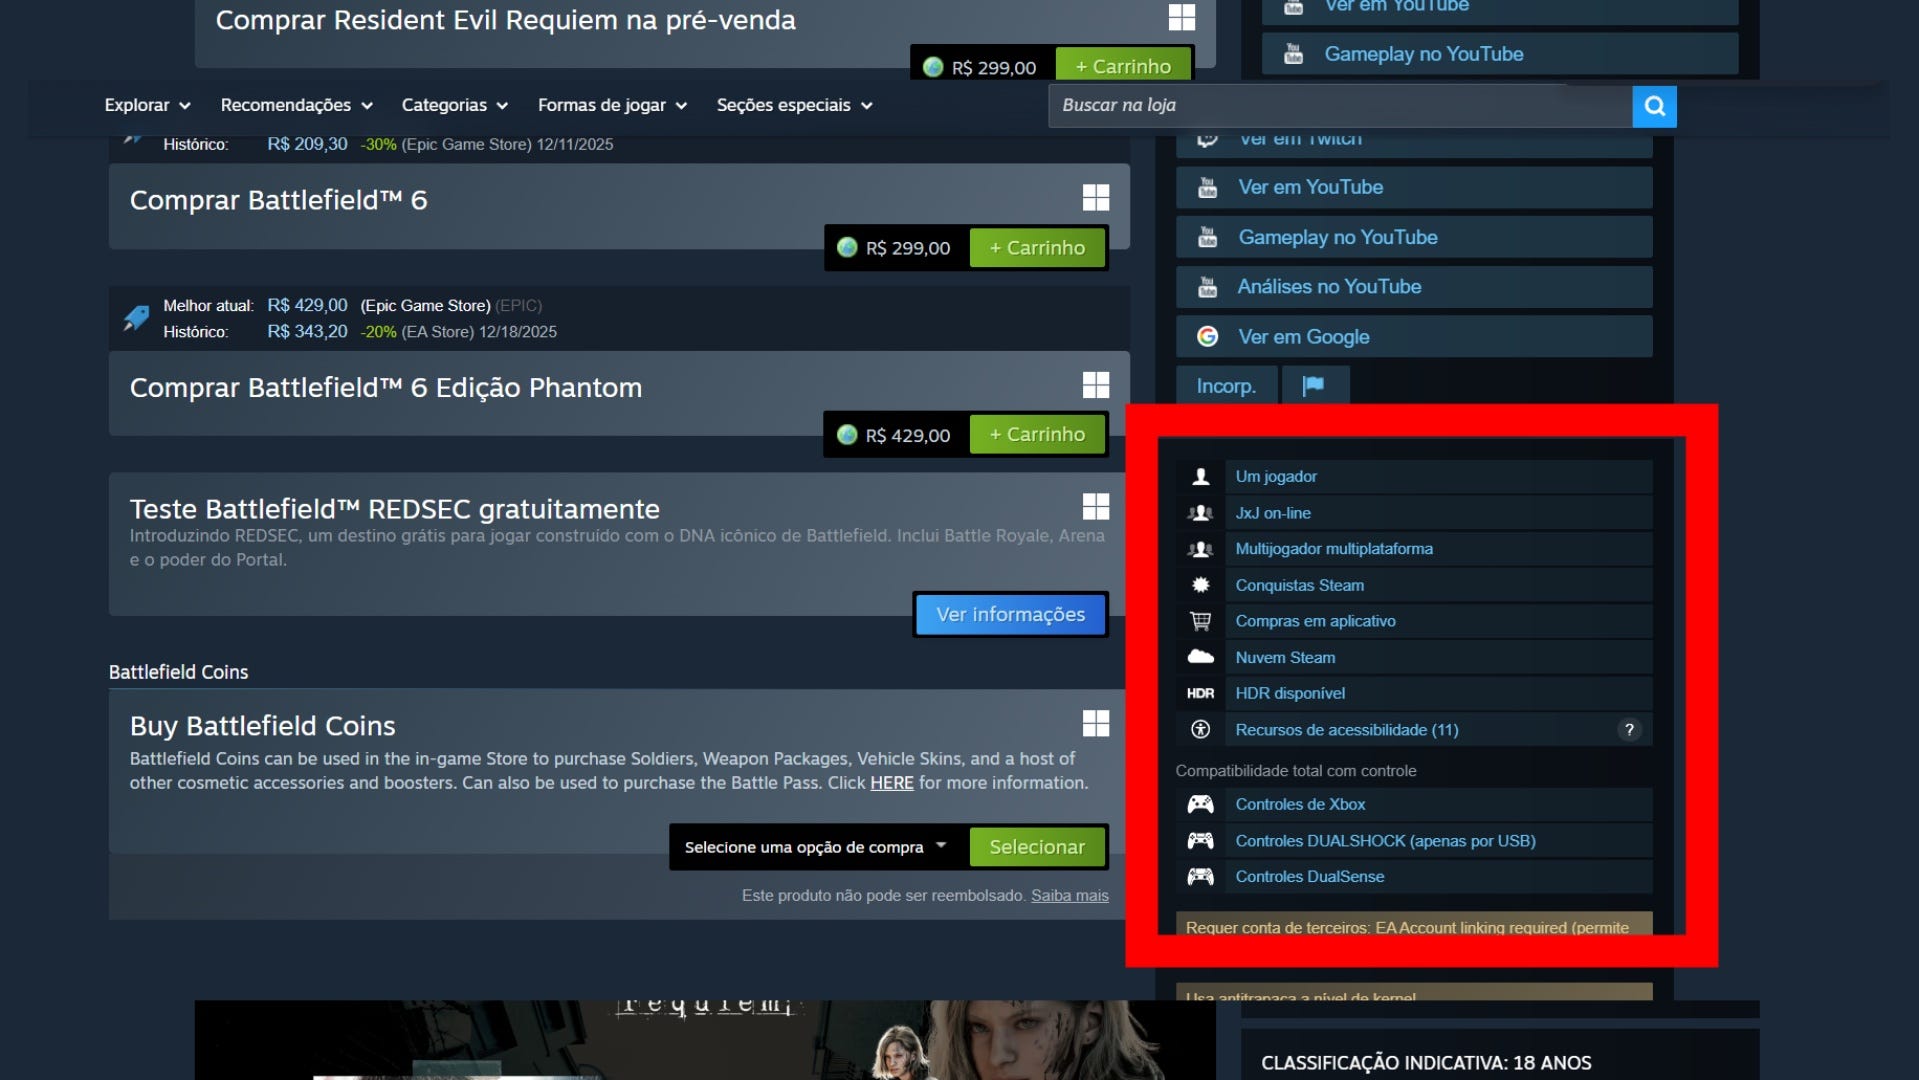Open the Categorias dropdown

point(455,105)
